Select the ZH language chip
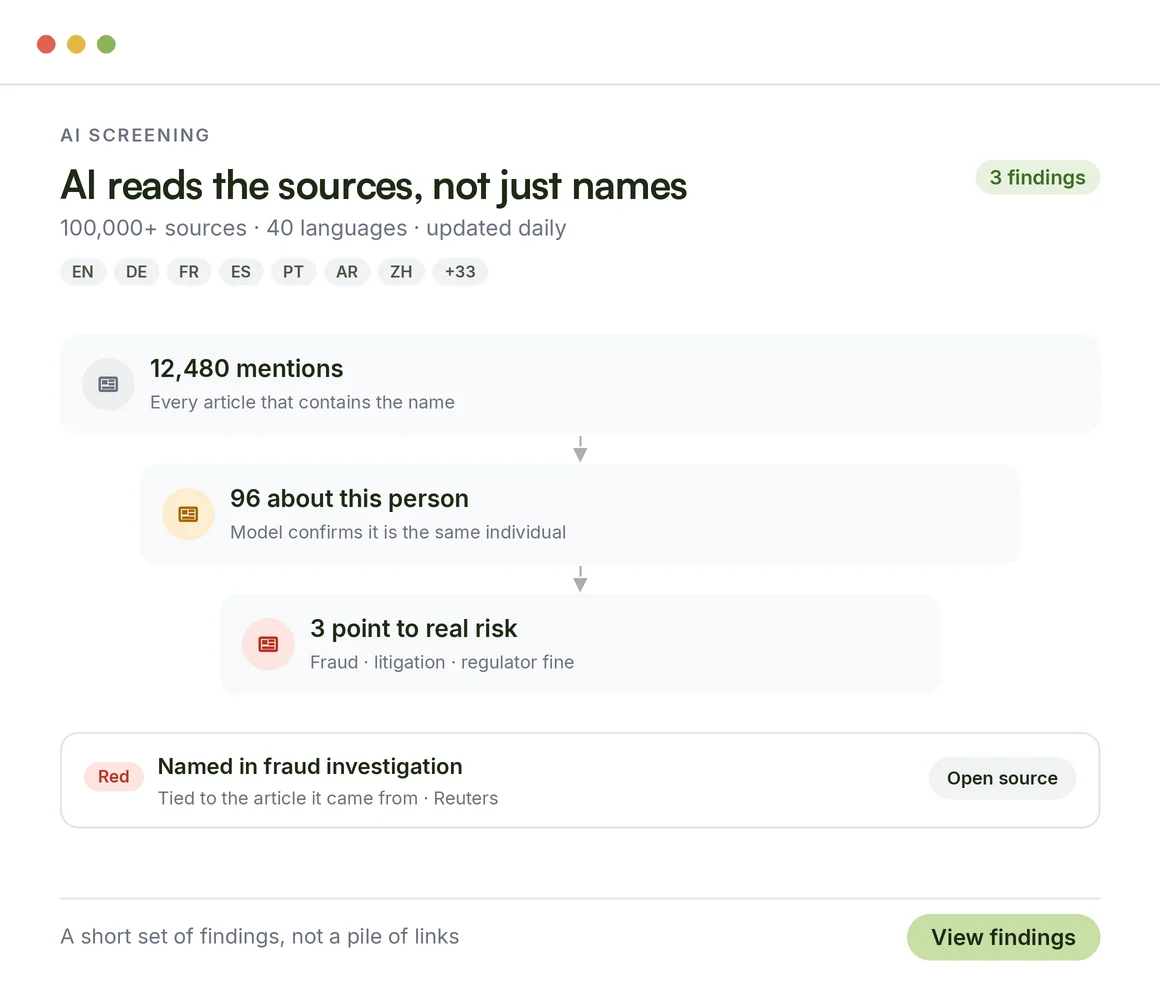Image resolution: width=1160 pixels, height=1000 pixels. pyautogui.click(x=401, y=271)
